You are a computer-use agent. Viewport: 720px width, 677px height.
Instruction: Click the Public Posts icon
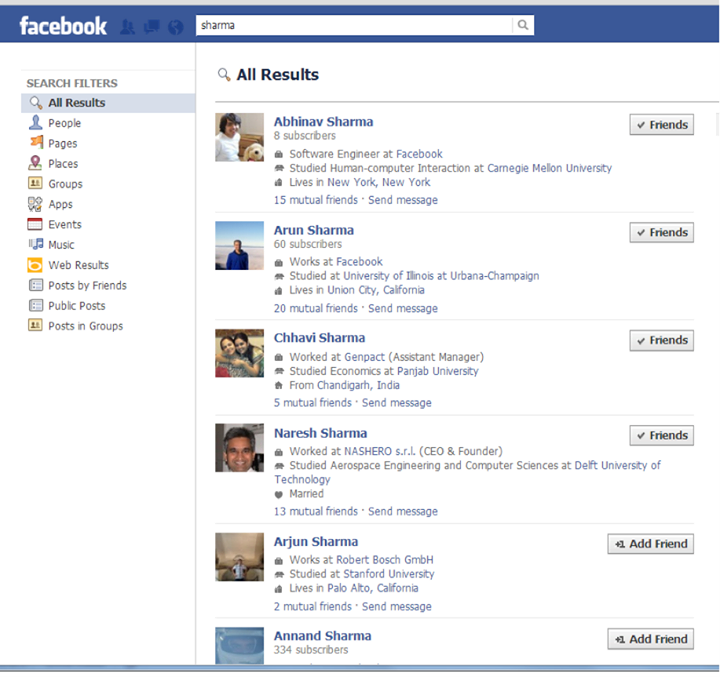35,305
